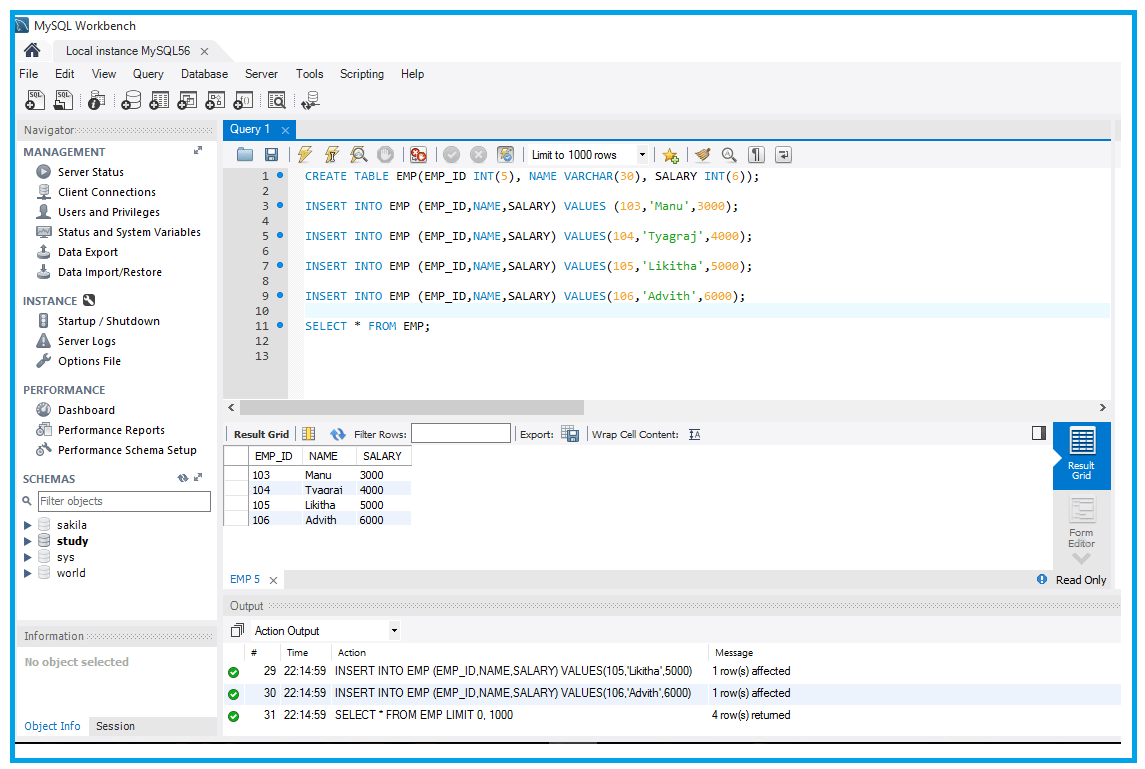Open Data Export from the Management panel
The image size is (1145, 769).
87,252
